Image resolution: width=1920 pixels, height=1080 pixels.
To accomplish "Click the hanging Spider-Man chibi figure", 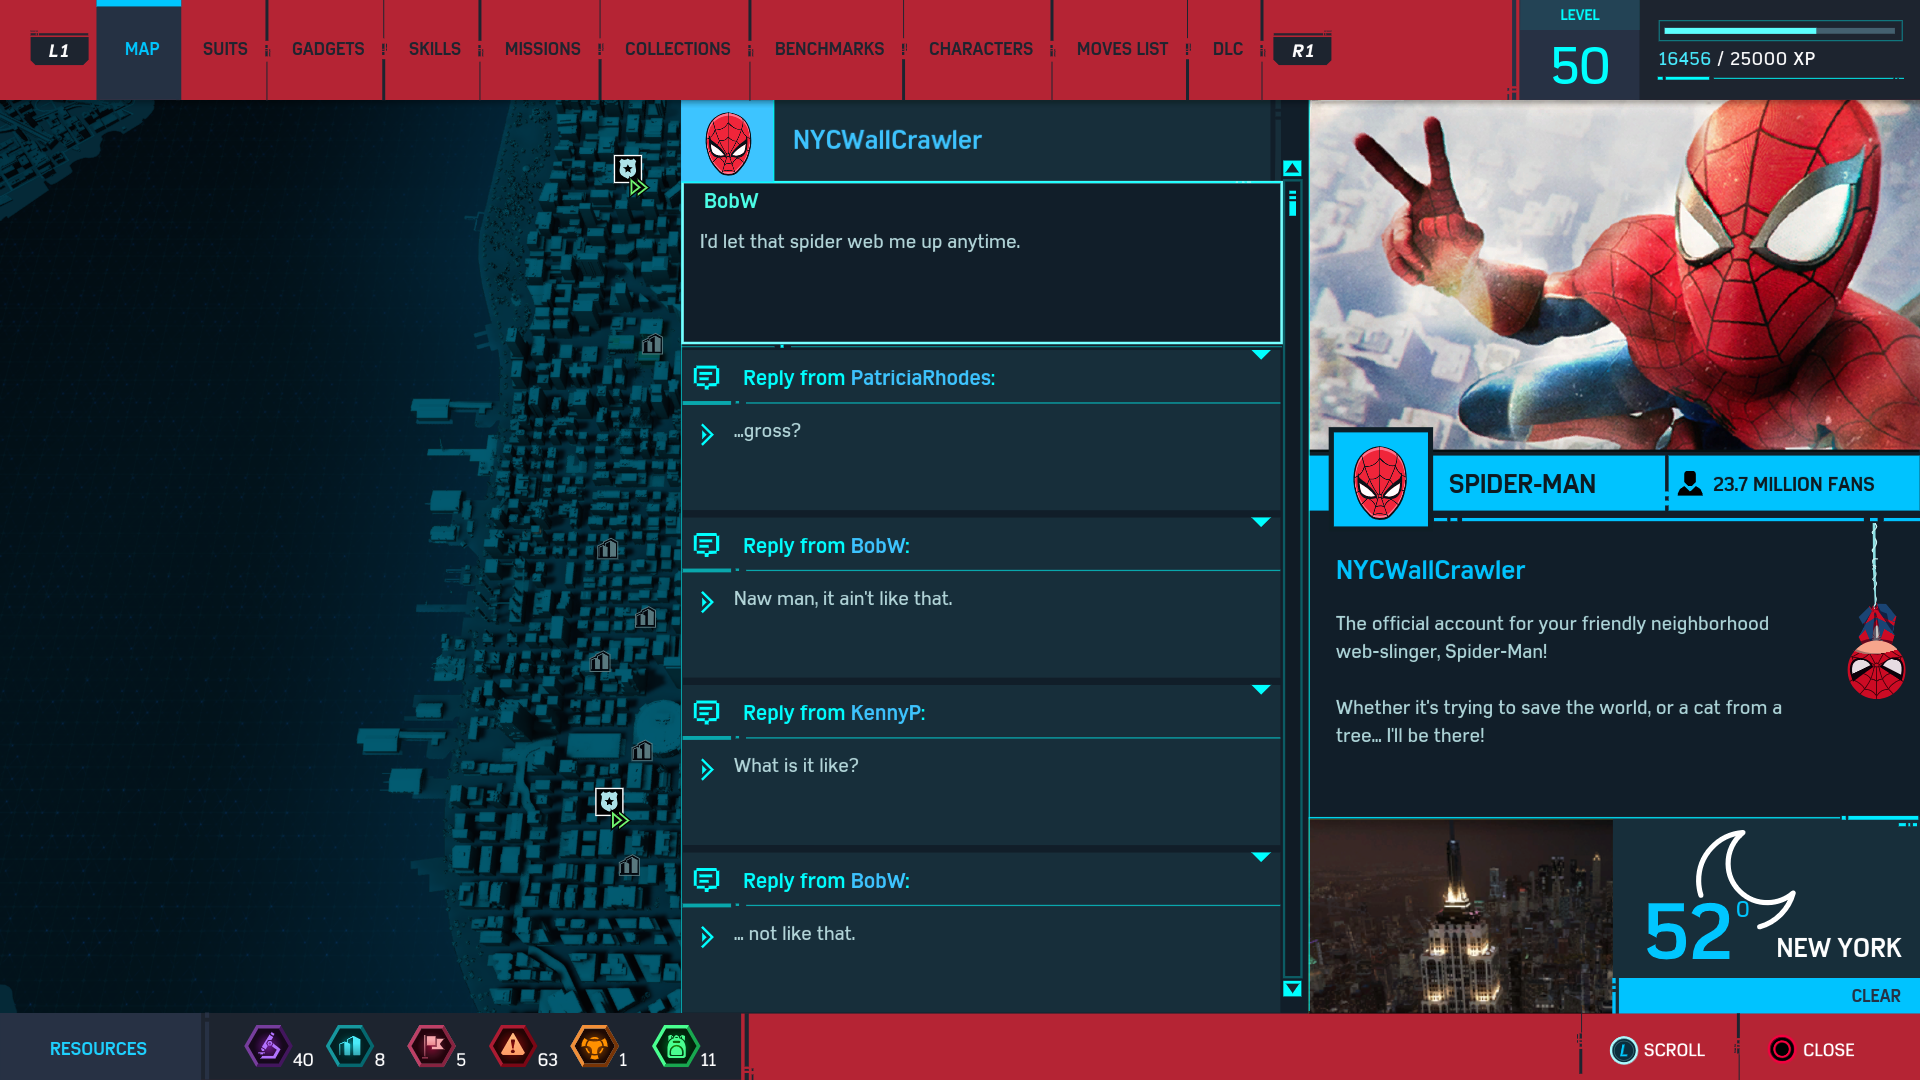I will tap(1876, 651).
